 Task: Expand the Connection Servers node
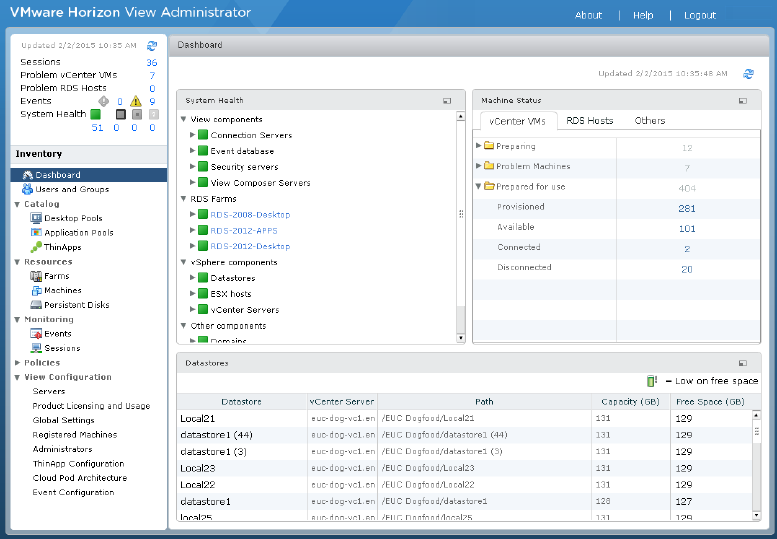tap(192, 135)
